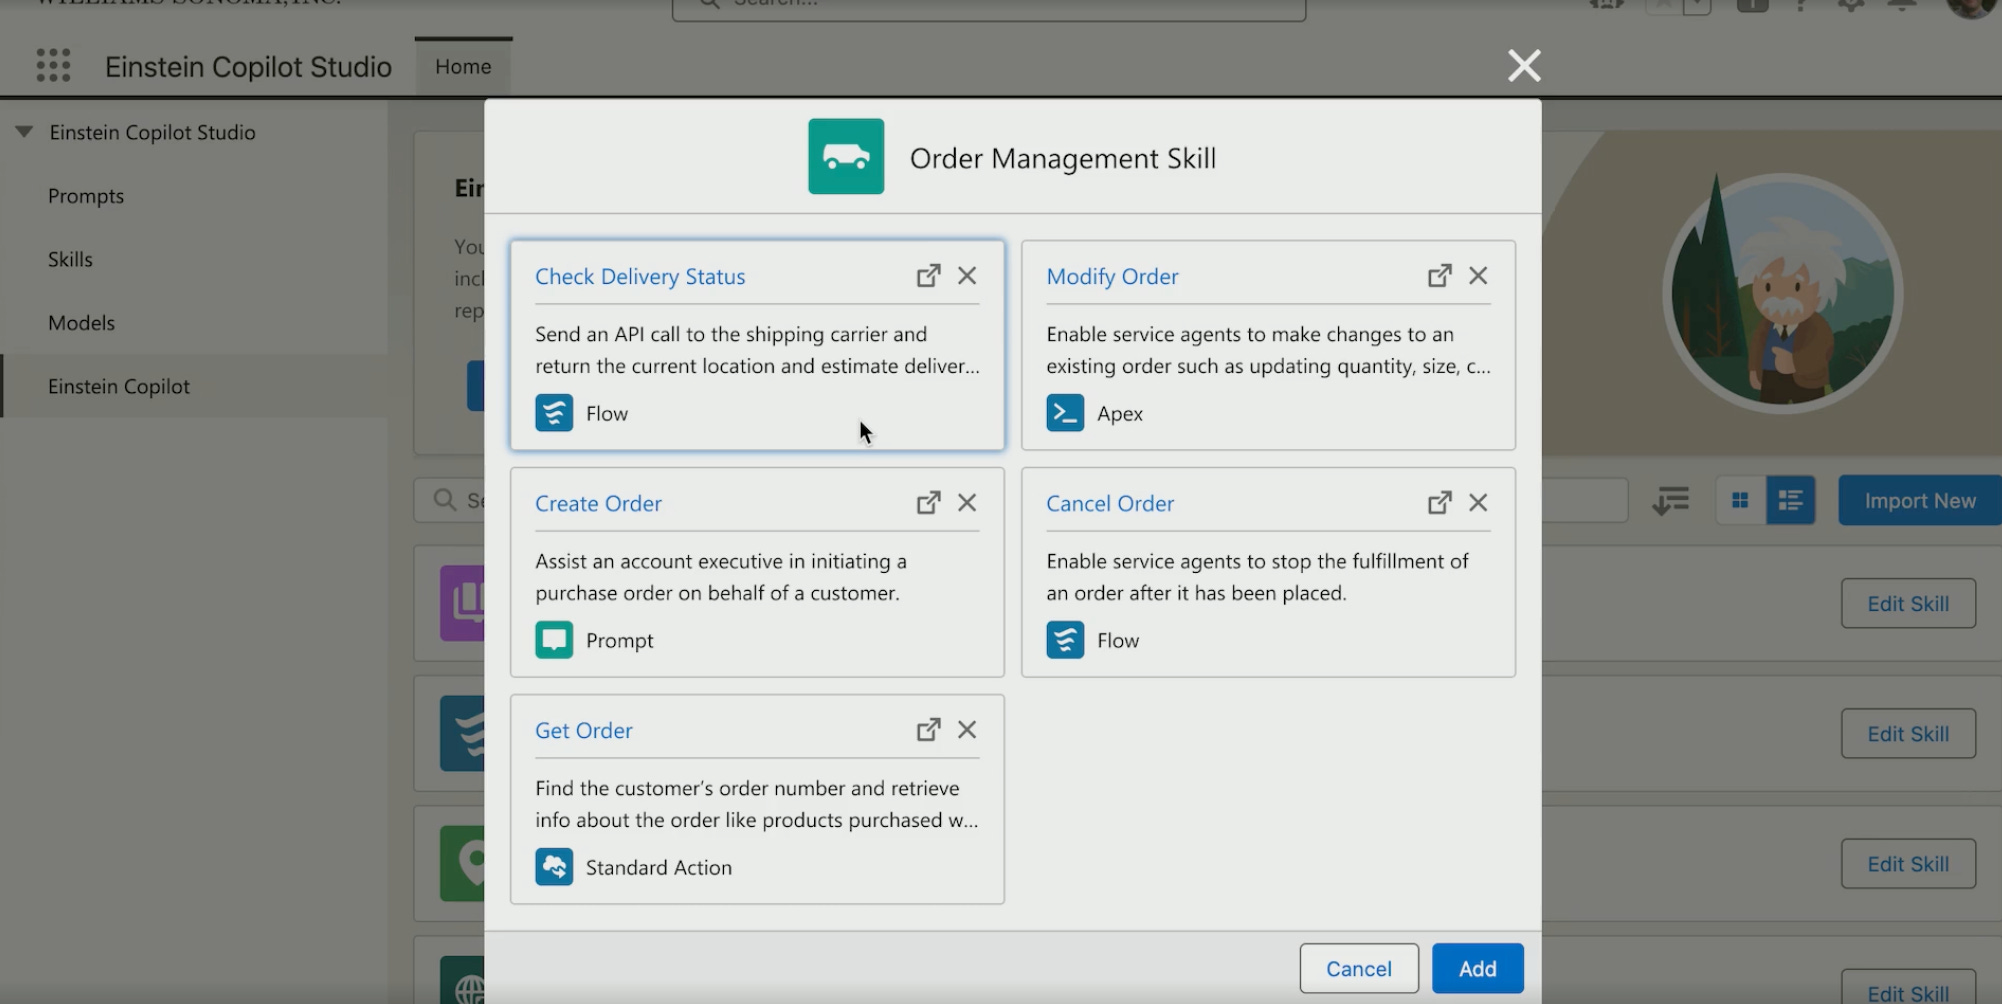Click the third Edit Skill button
This screenshot has height=1004, width=2002.
point(1908,863)
